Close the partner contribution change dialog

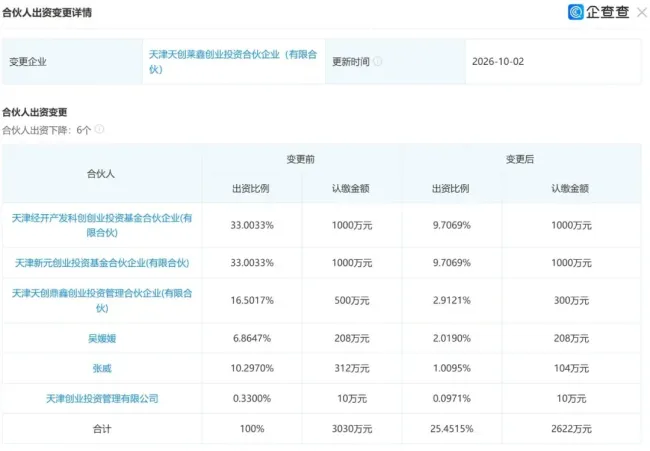coord(642,12)
